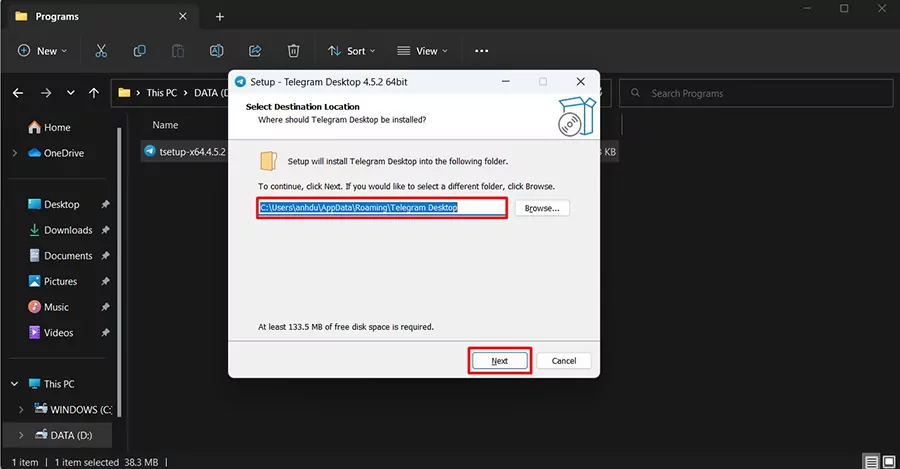The height and width of the screenshot is (469, 900).
Task: Open the See more three-dots menu
Action: (x=482, y=51)
